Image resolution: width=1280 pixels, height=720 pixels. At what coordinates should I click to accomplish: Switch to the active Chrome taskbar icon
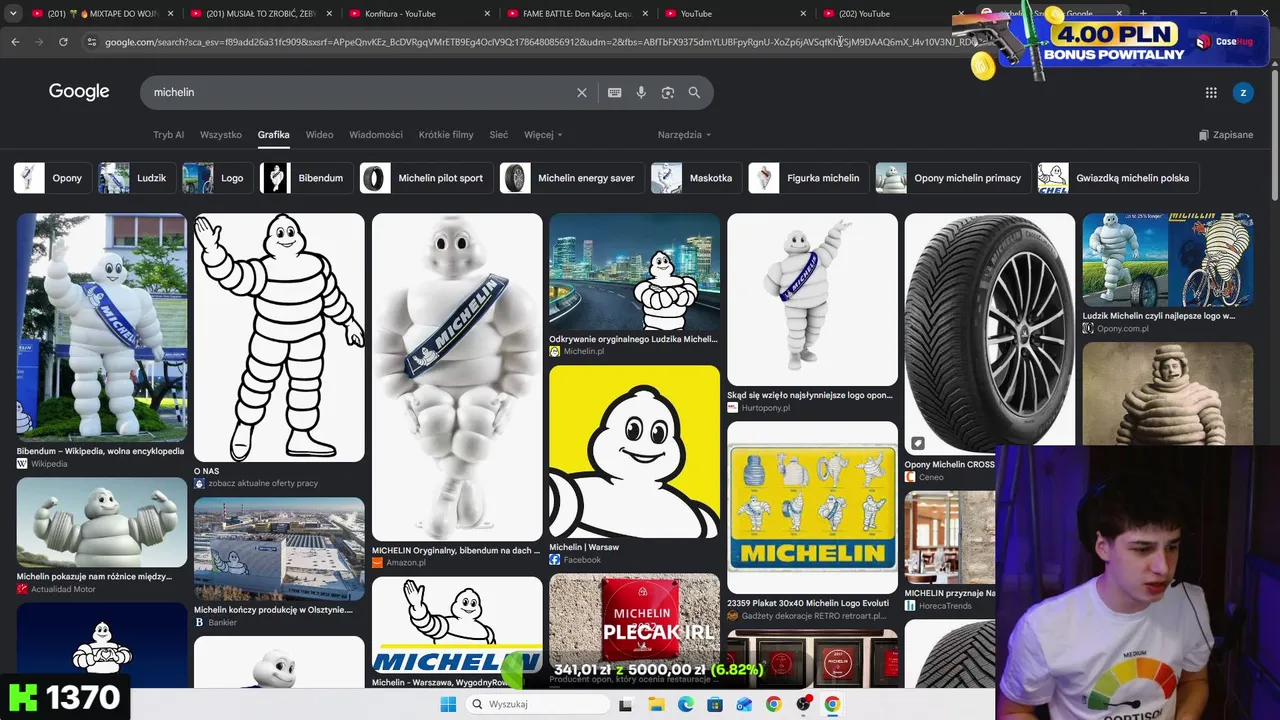pos(832,705)
